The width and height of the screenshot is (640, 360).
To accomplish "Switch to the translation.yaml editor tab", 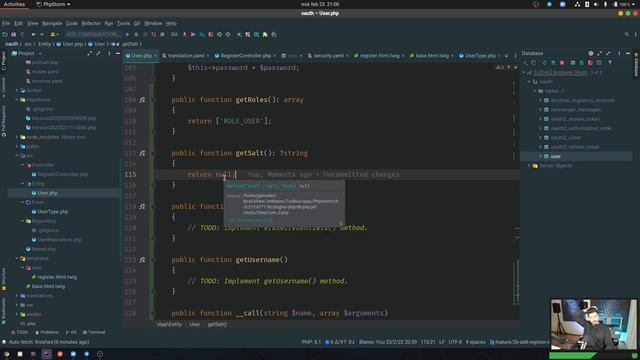I will (x=186, y=56).
